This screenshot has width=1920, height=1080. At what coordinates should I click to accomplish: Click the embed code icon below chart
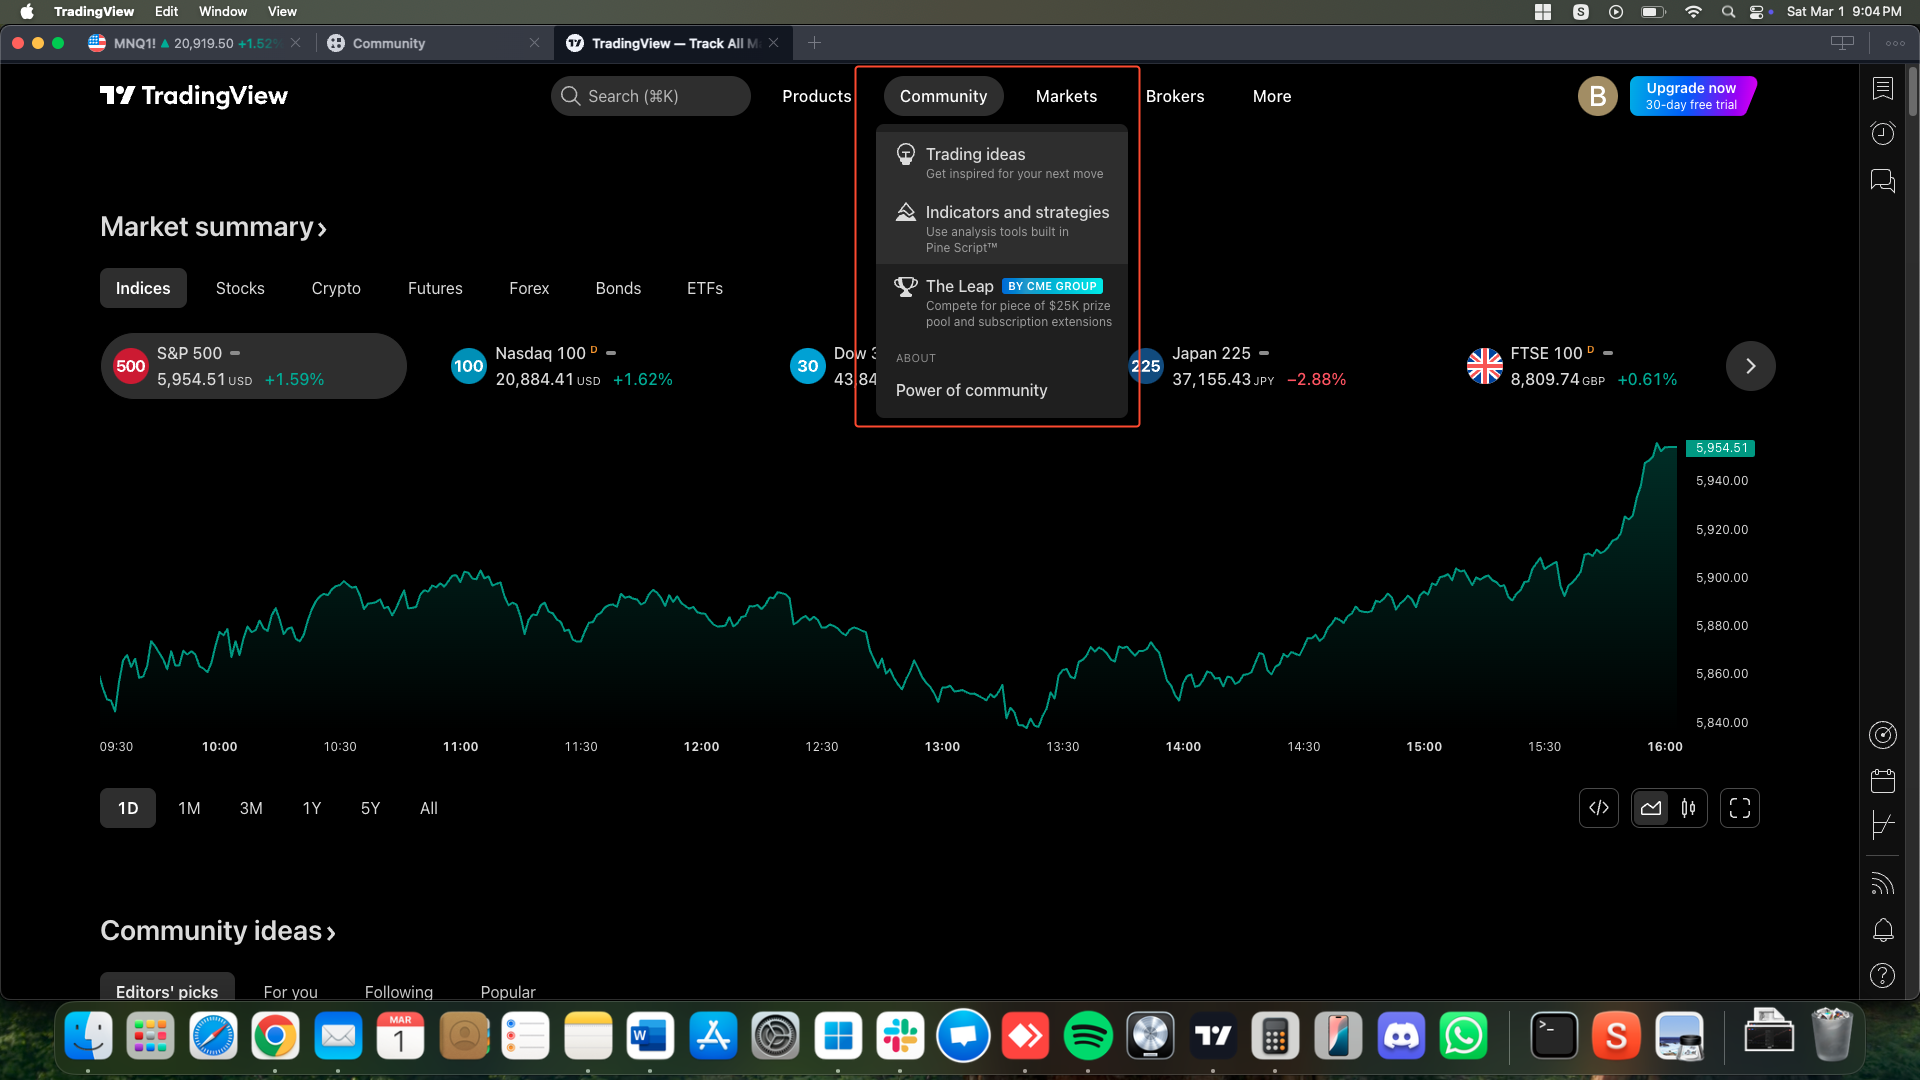[1598, 808]
